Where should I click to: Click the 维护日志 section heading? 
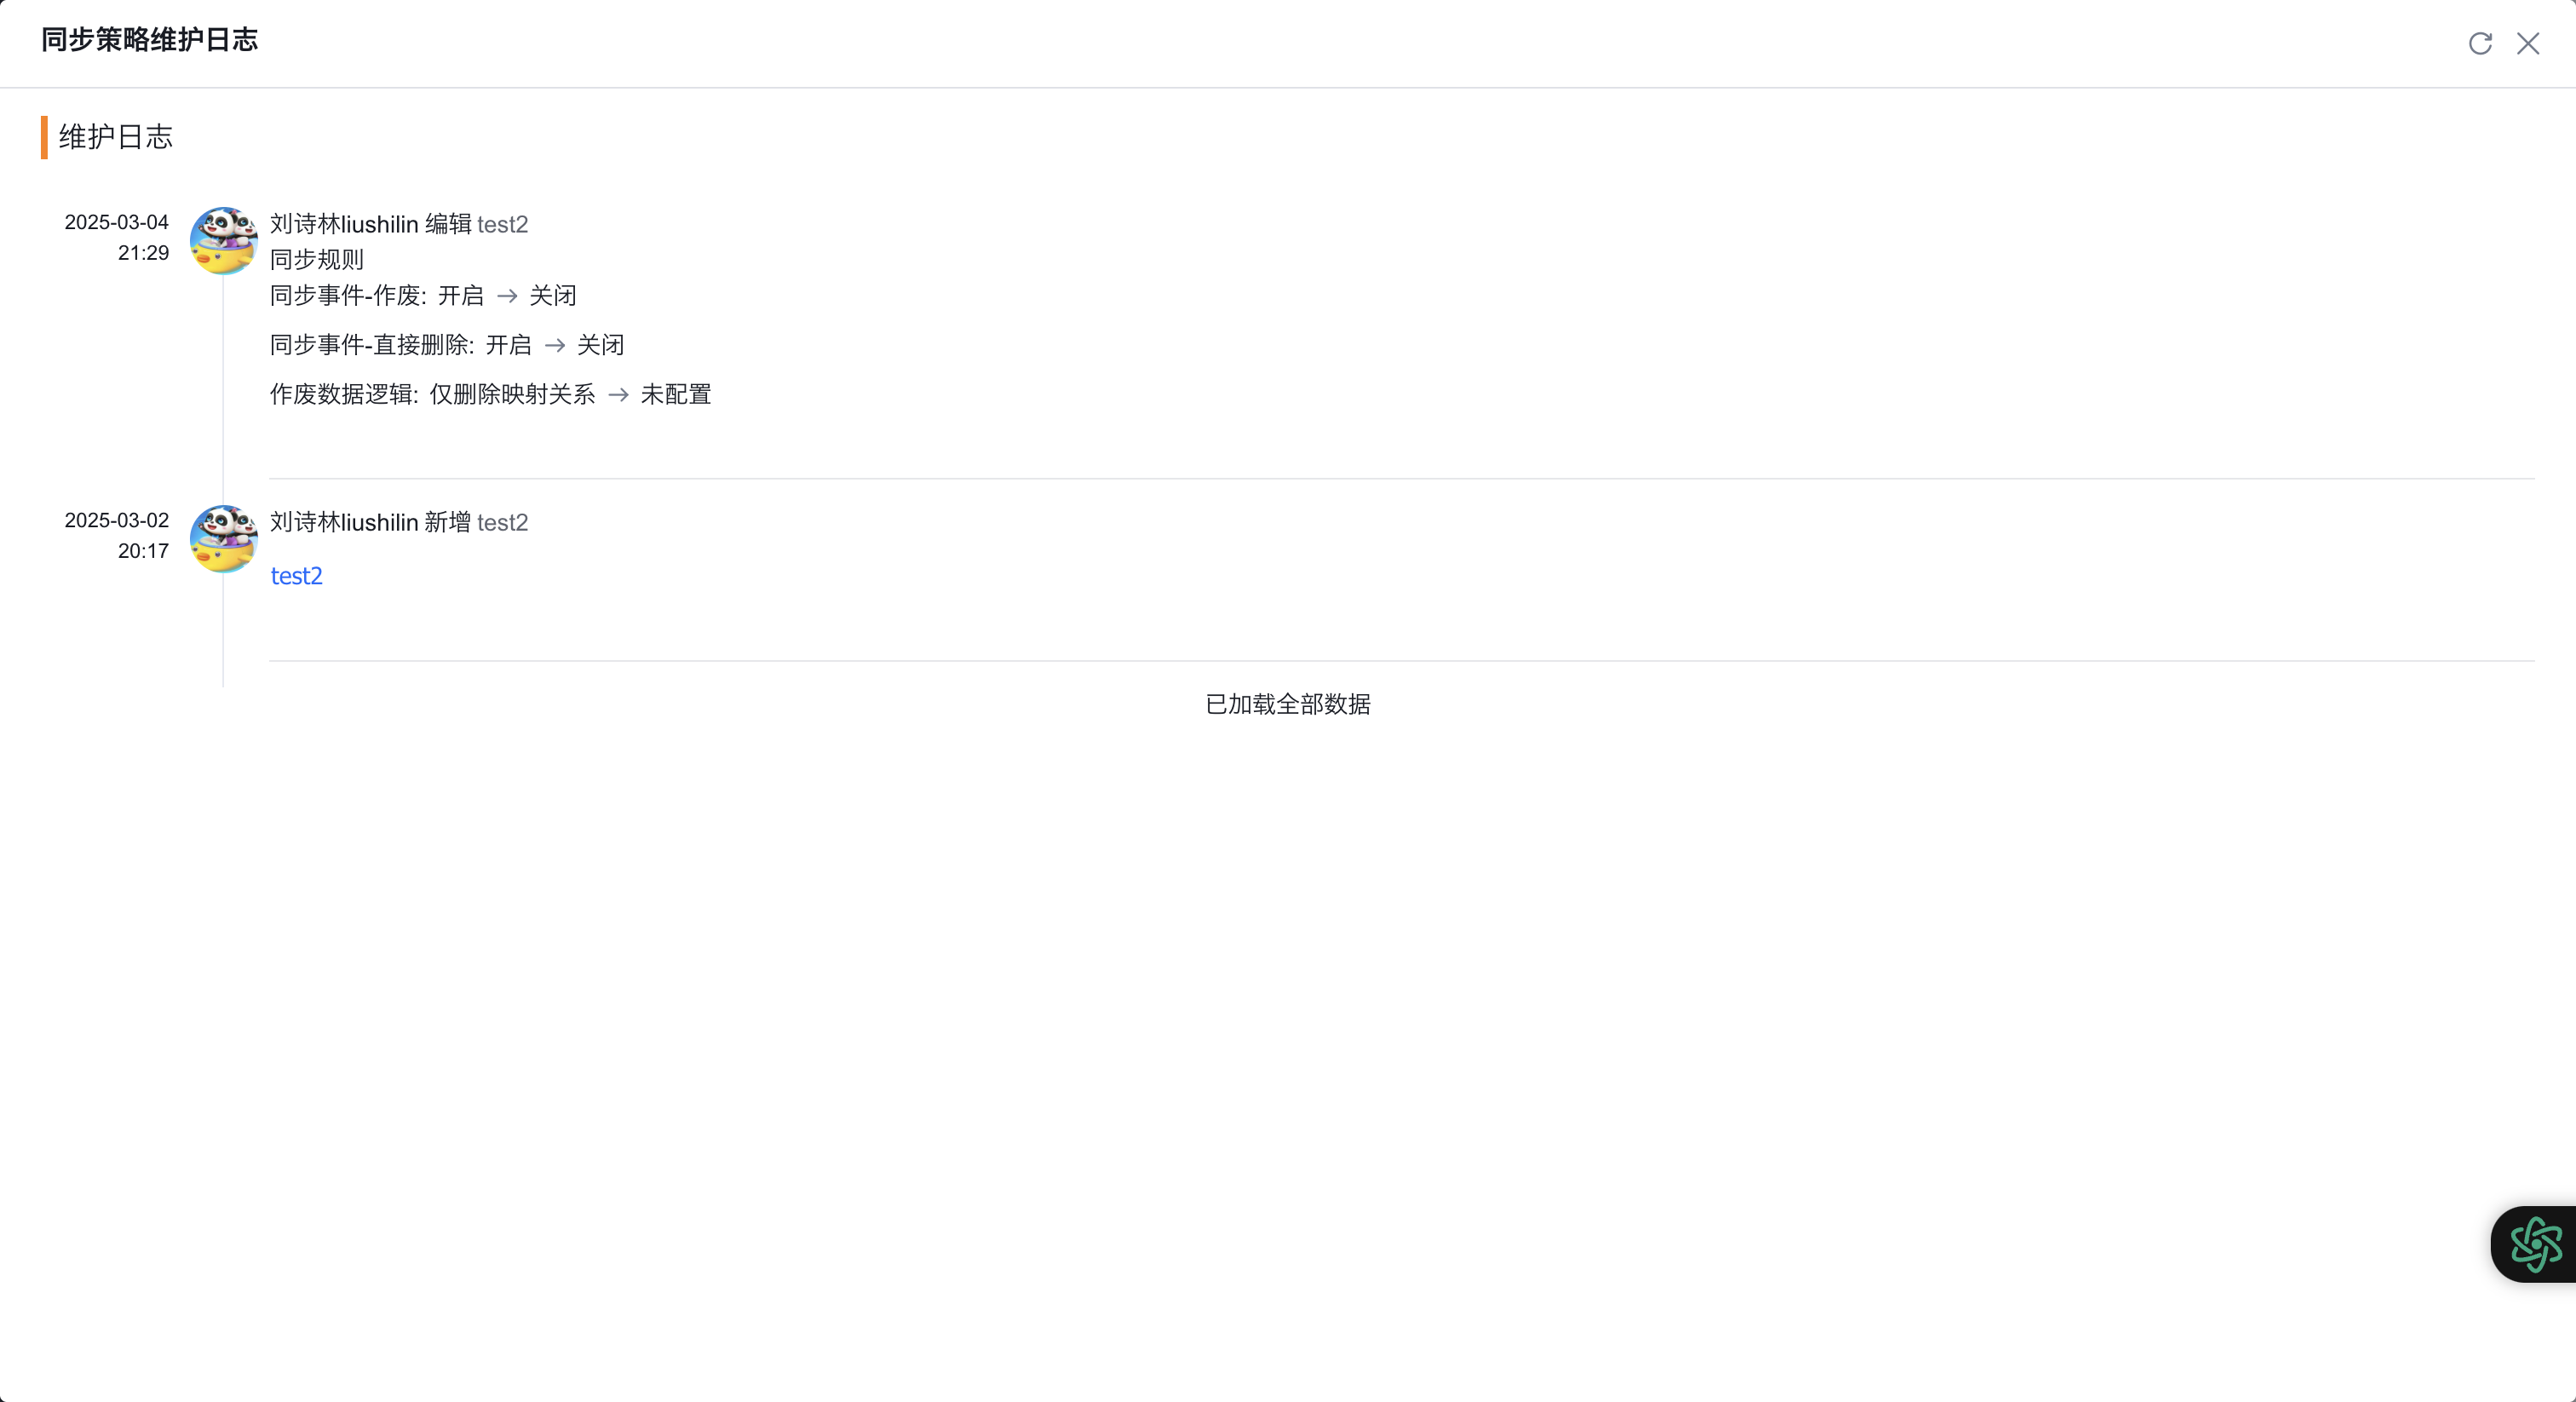pos(116,137)
